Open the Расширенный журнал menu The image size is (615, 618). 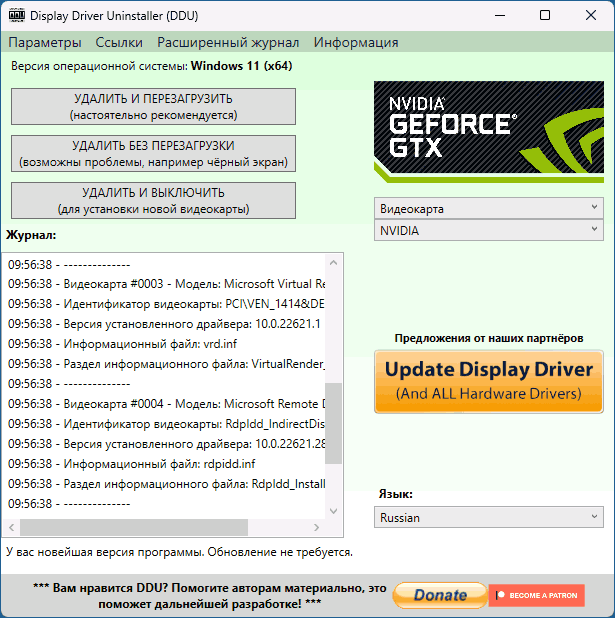(228, 42)
